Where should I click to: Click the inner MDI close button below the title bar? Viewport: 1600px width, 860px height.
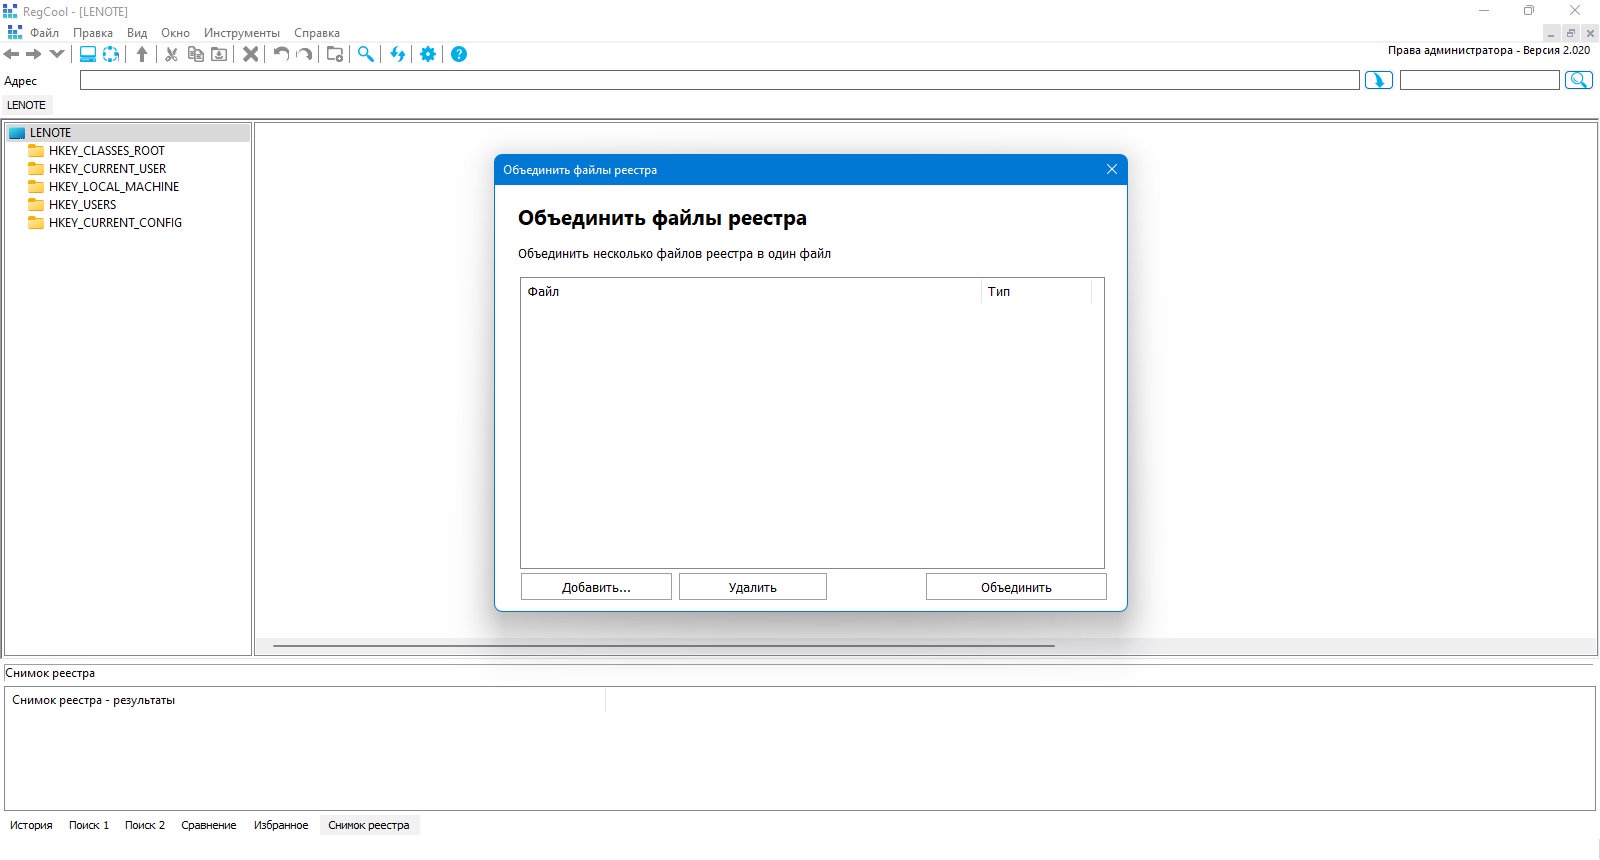1590,33
